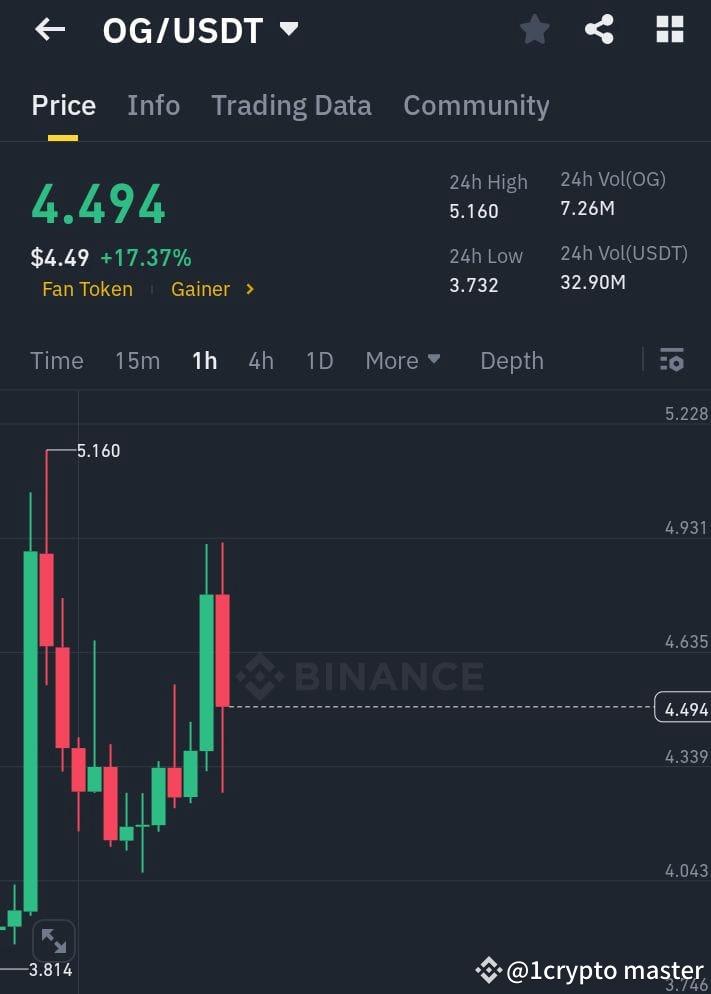Select the Time chart interval
711x994 pixels.
[x=57, y=361]
